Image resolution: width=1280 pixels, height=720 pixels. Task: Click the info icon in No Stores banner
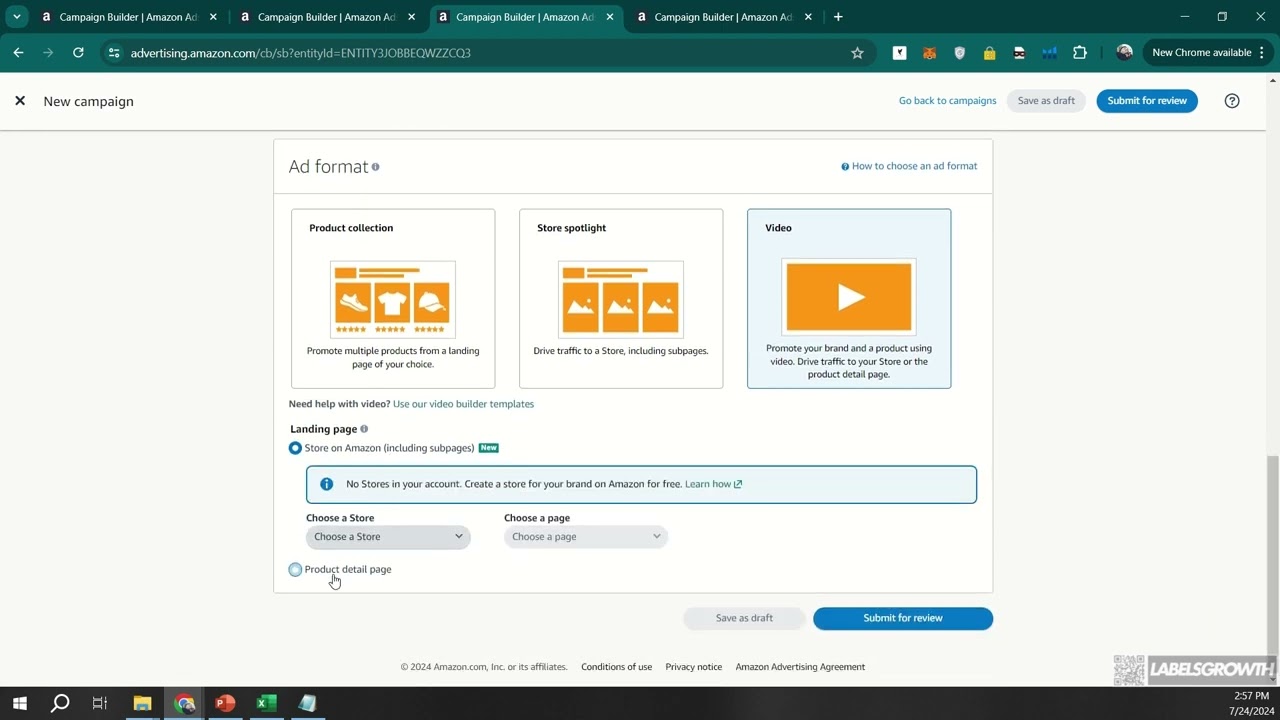[x=326, y=484]
